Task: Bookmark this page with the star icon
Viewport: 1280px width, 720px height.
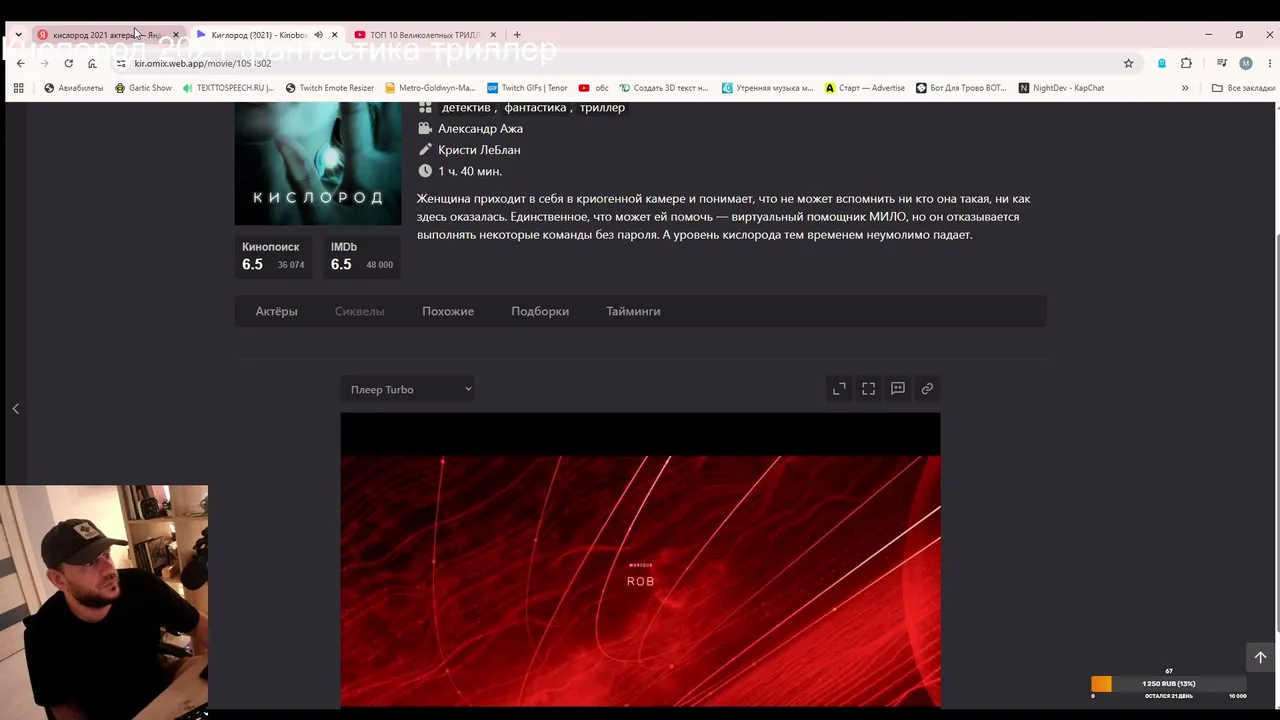Action: click(x=1129, y=63)
